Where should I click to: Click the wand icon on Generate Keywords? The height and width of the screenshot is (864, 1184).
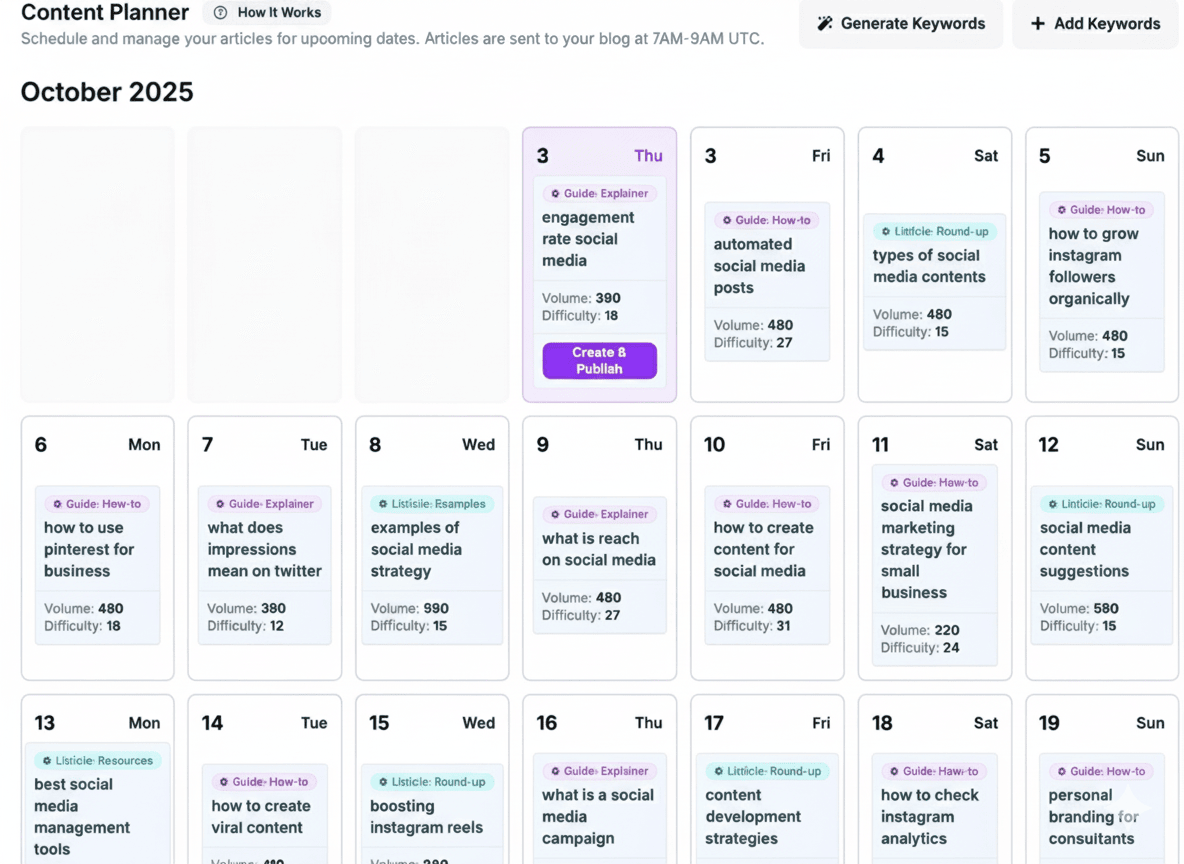pos(825,23)
